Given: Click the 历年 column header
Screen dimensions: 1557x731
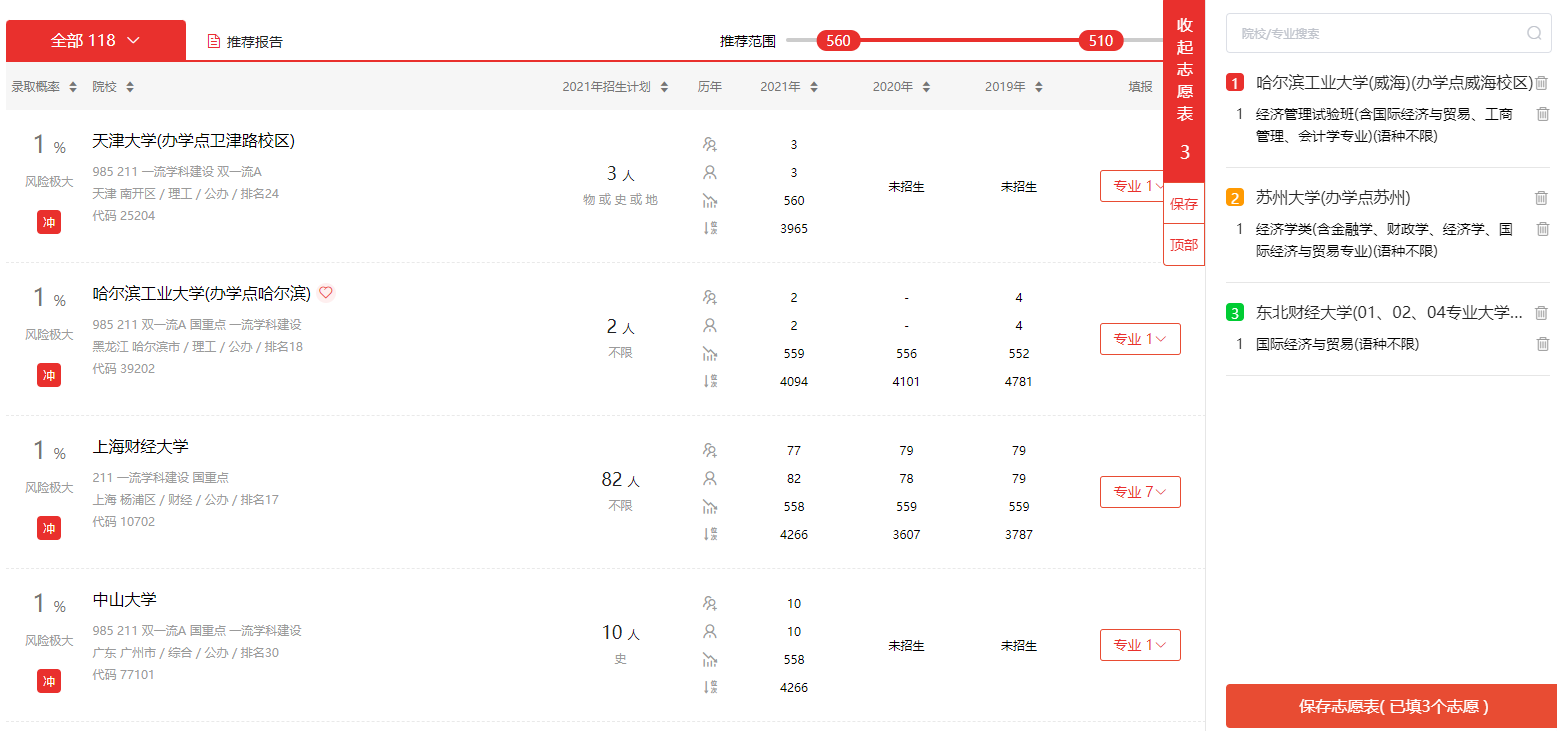Looking at the screenshot, I should click(x=710, y=87).
